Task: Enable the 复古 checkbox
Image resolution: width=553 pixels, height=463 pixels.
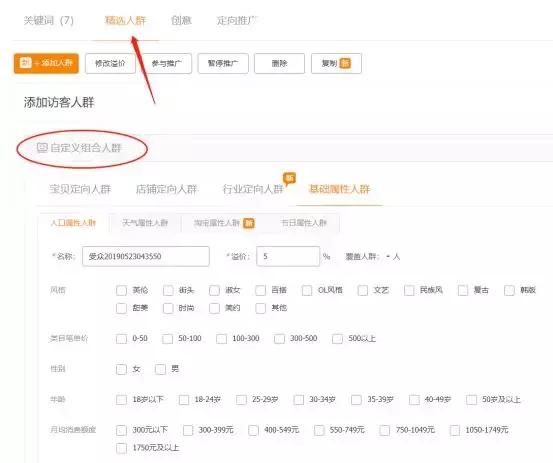Action: tap(463, 291)
